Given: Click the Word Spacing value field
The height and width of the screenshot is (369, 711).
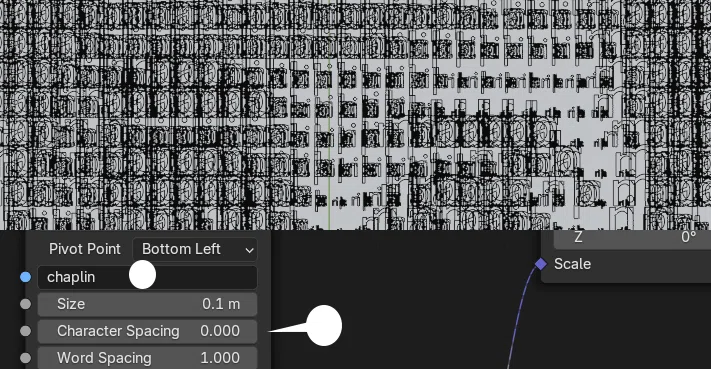Looking at the screenshot, I should [x=147, y=358].
